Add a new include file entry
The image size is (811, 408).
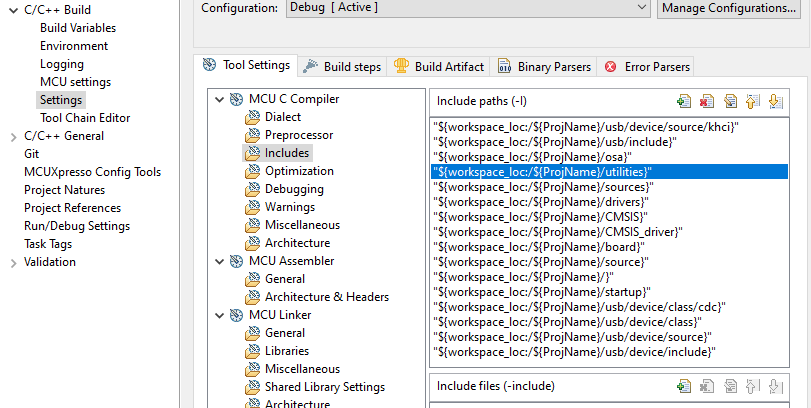click(x=684, y=386)
